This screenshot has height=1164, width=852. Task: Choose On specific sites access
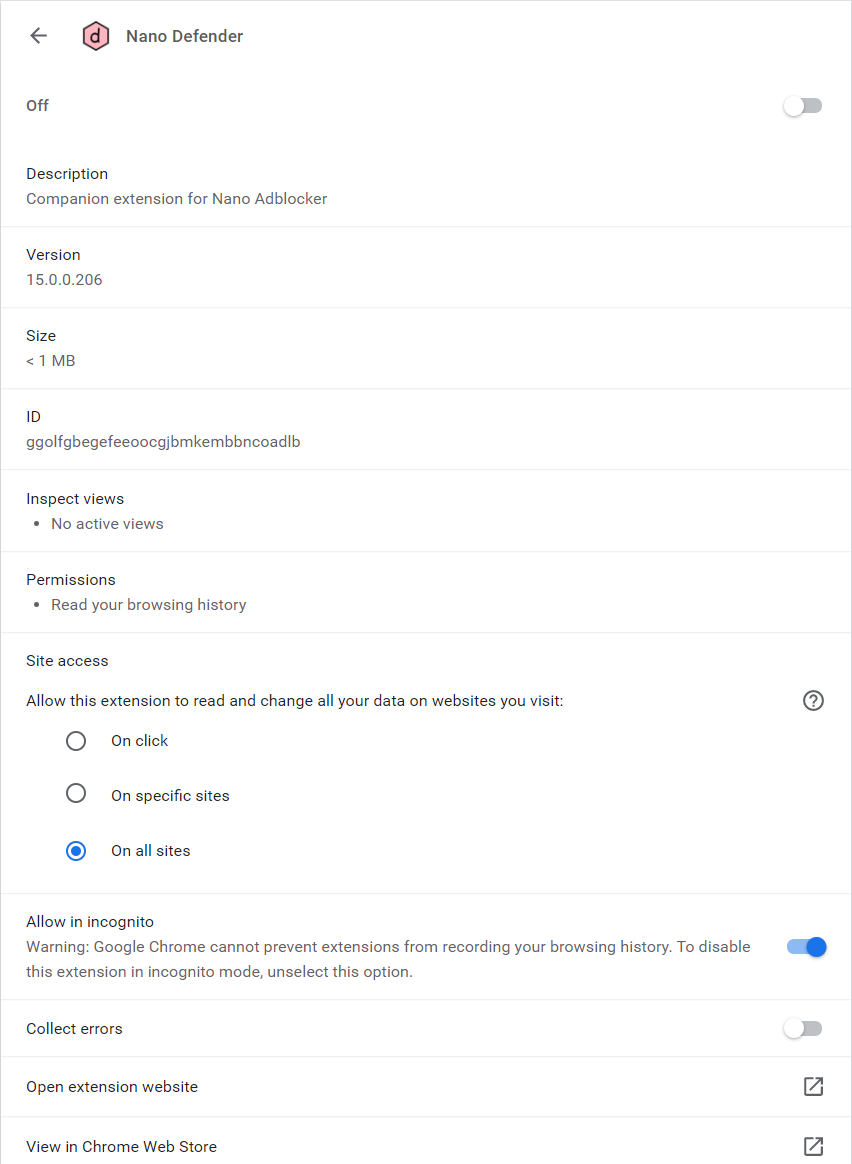[76, 793]
